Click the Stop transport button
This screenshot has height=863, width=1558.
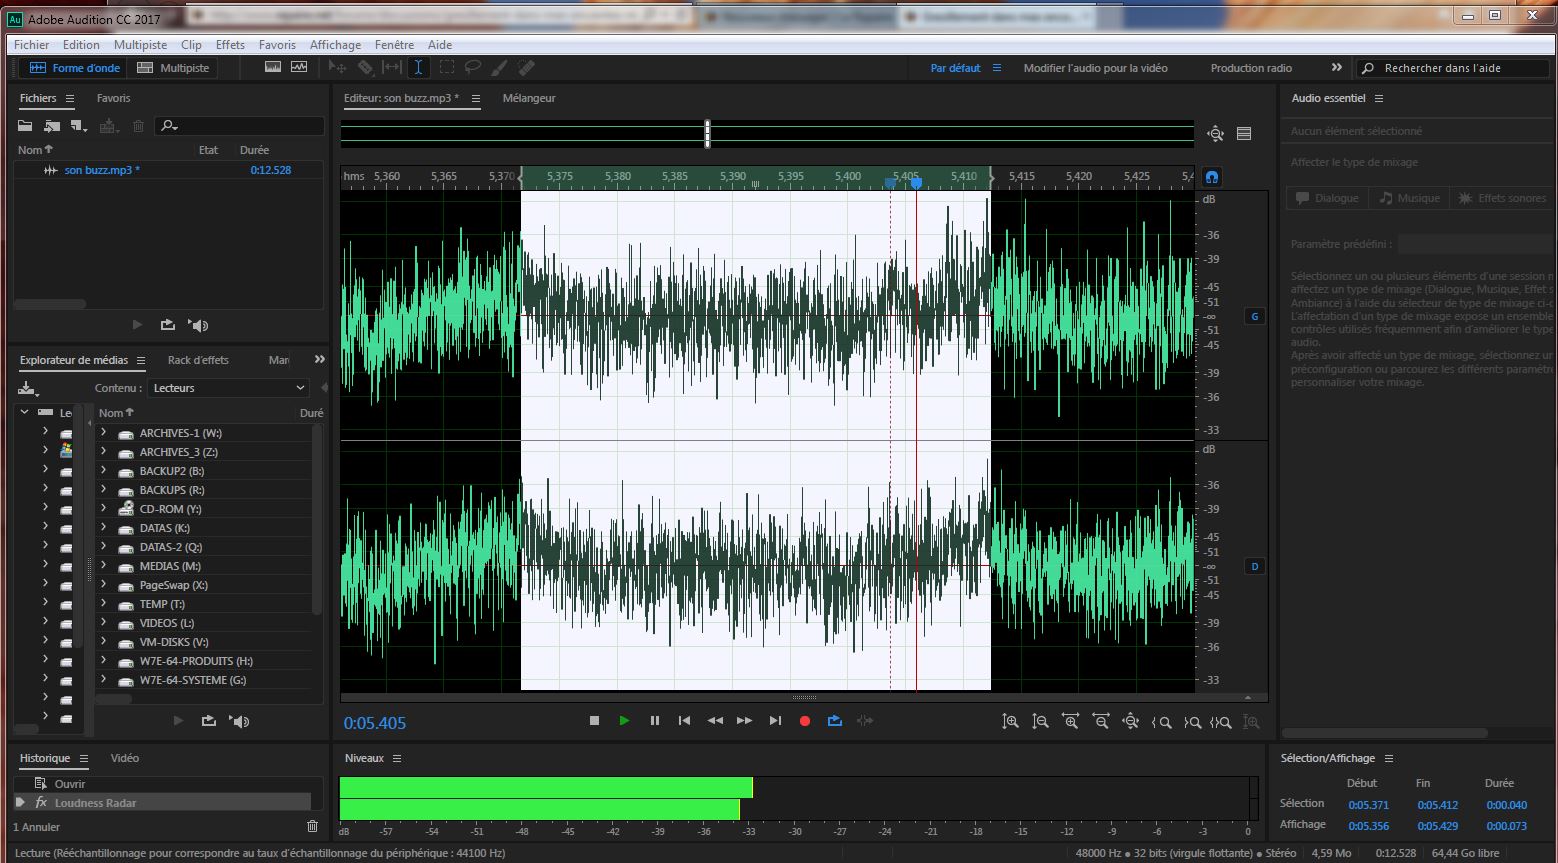(594, 721)
